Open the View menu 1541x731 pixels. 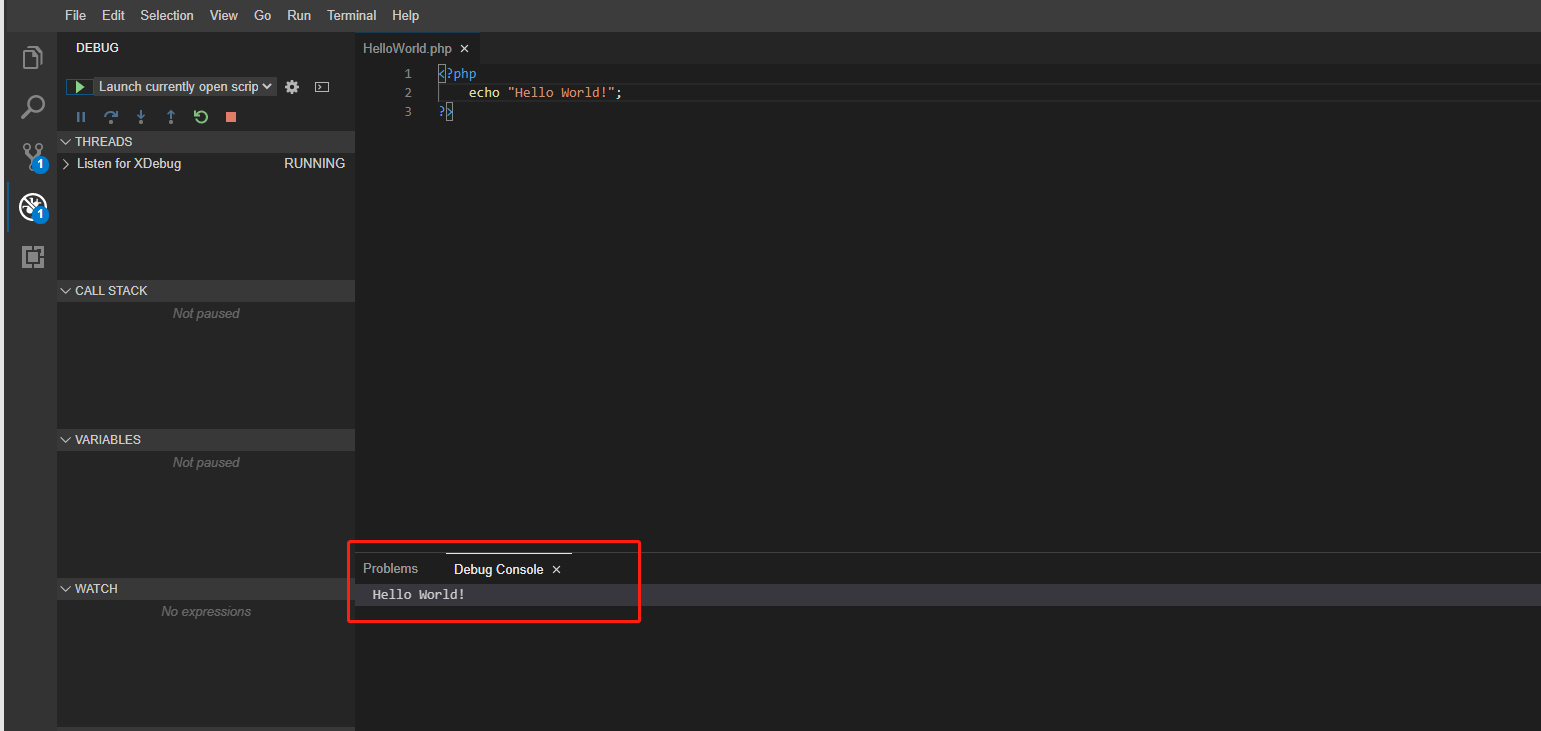tap(224, 15)
